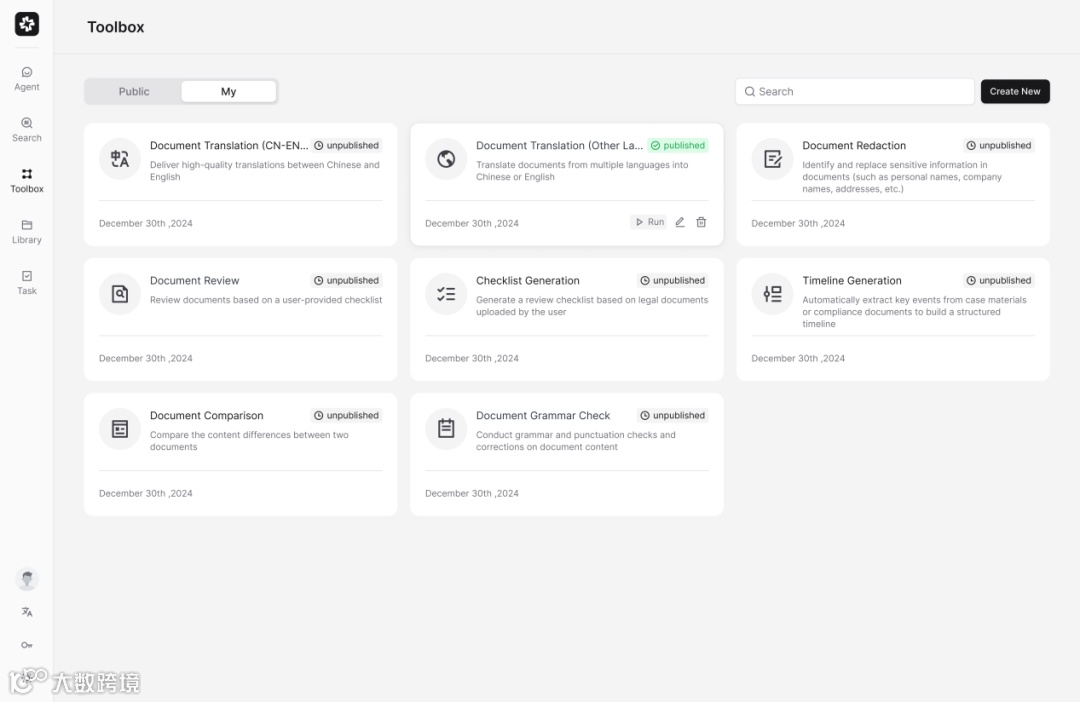Image resolution: width=1080 pixels, height=702 pixels.
Task: Select the Toolbox sidebar item
Action: pyautogui.click(x=27, y=180)
